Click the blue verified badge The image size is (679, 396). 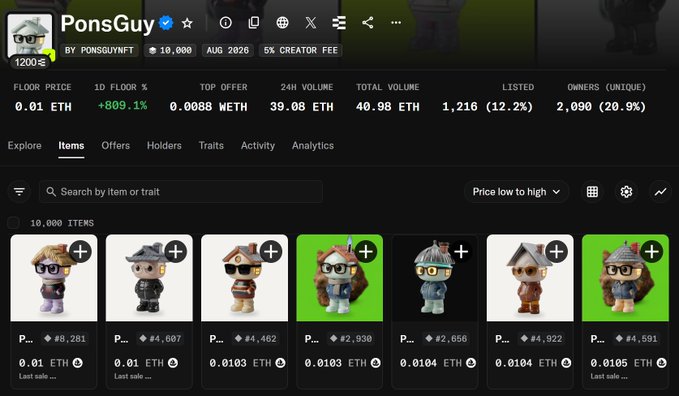coord(166,23)
